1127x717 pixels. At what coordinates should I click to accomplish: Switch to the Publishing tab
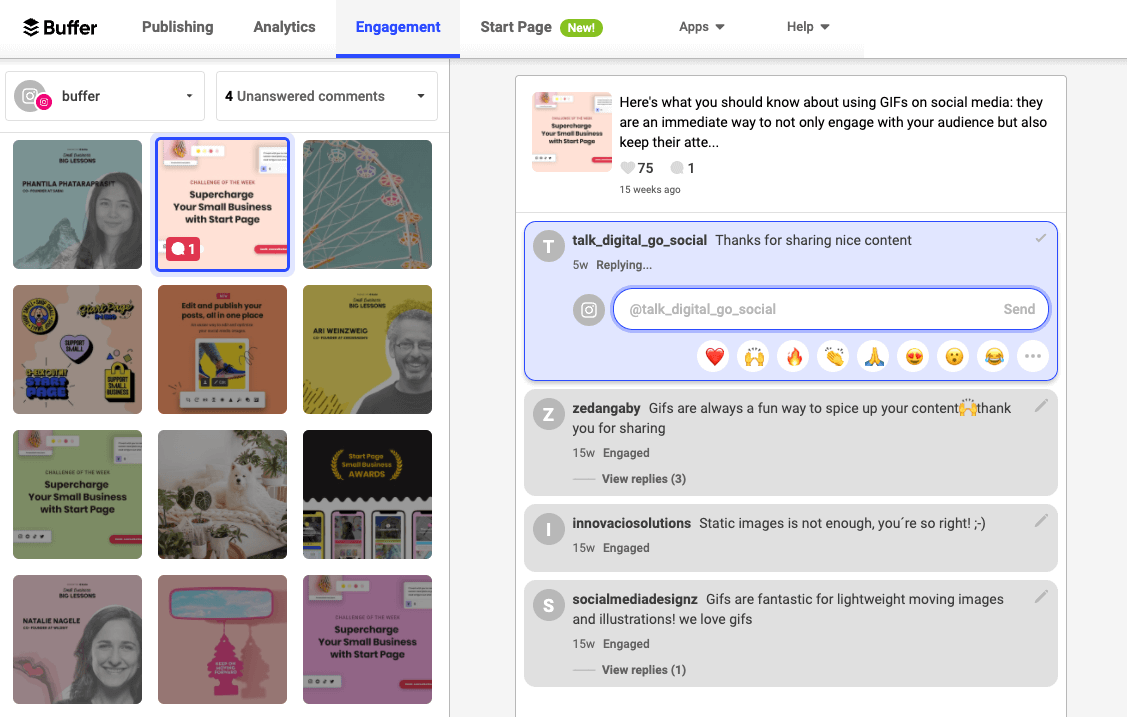177,27
